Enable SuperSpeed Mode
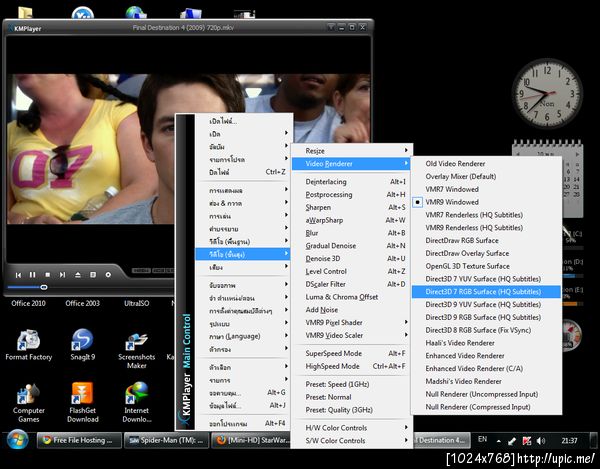 point(351,353)
